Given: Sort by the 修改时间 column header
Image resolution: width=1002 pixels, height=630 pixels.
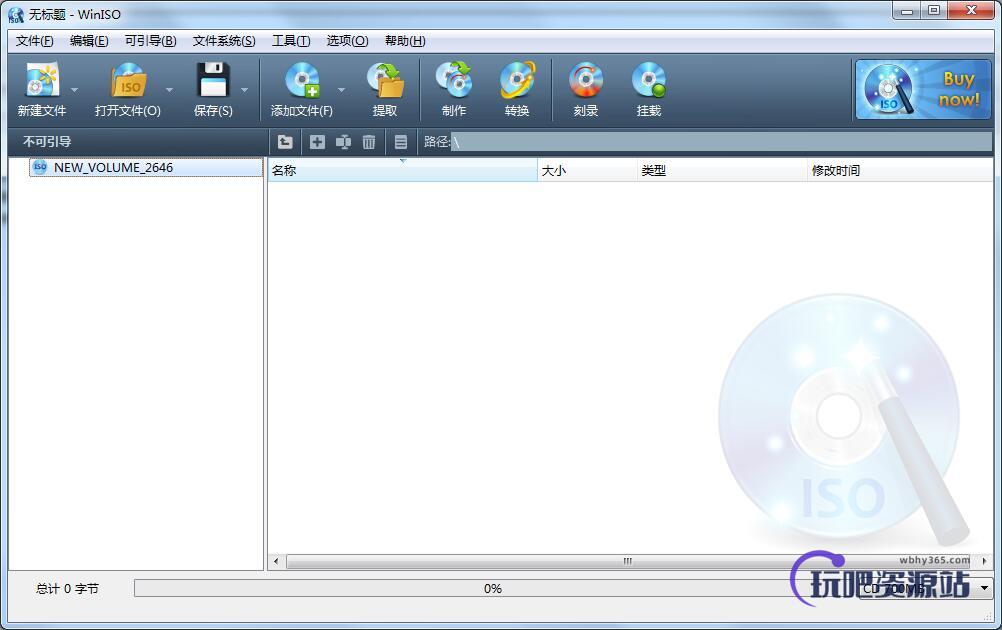Looking at the screenshot, I should 900,171.
